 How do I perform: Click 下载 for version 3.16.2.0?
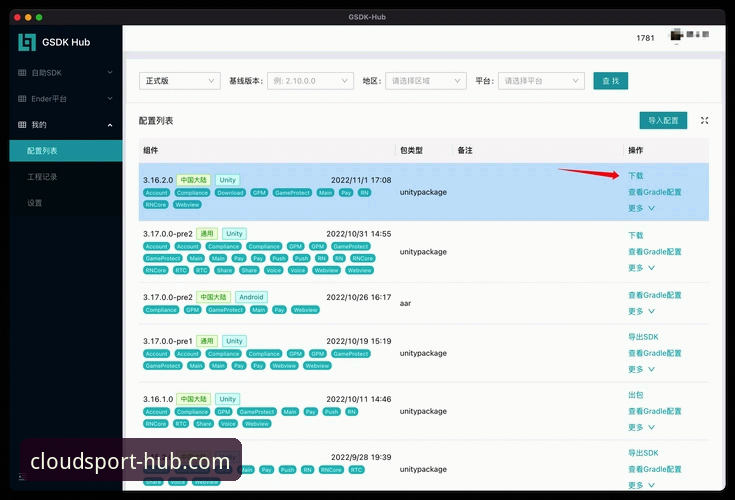pyautogui.click(x=636, y=176)
